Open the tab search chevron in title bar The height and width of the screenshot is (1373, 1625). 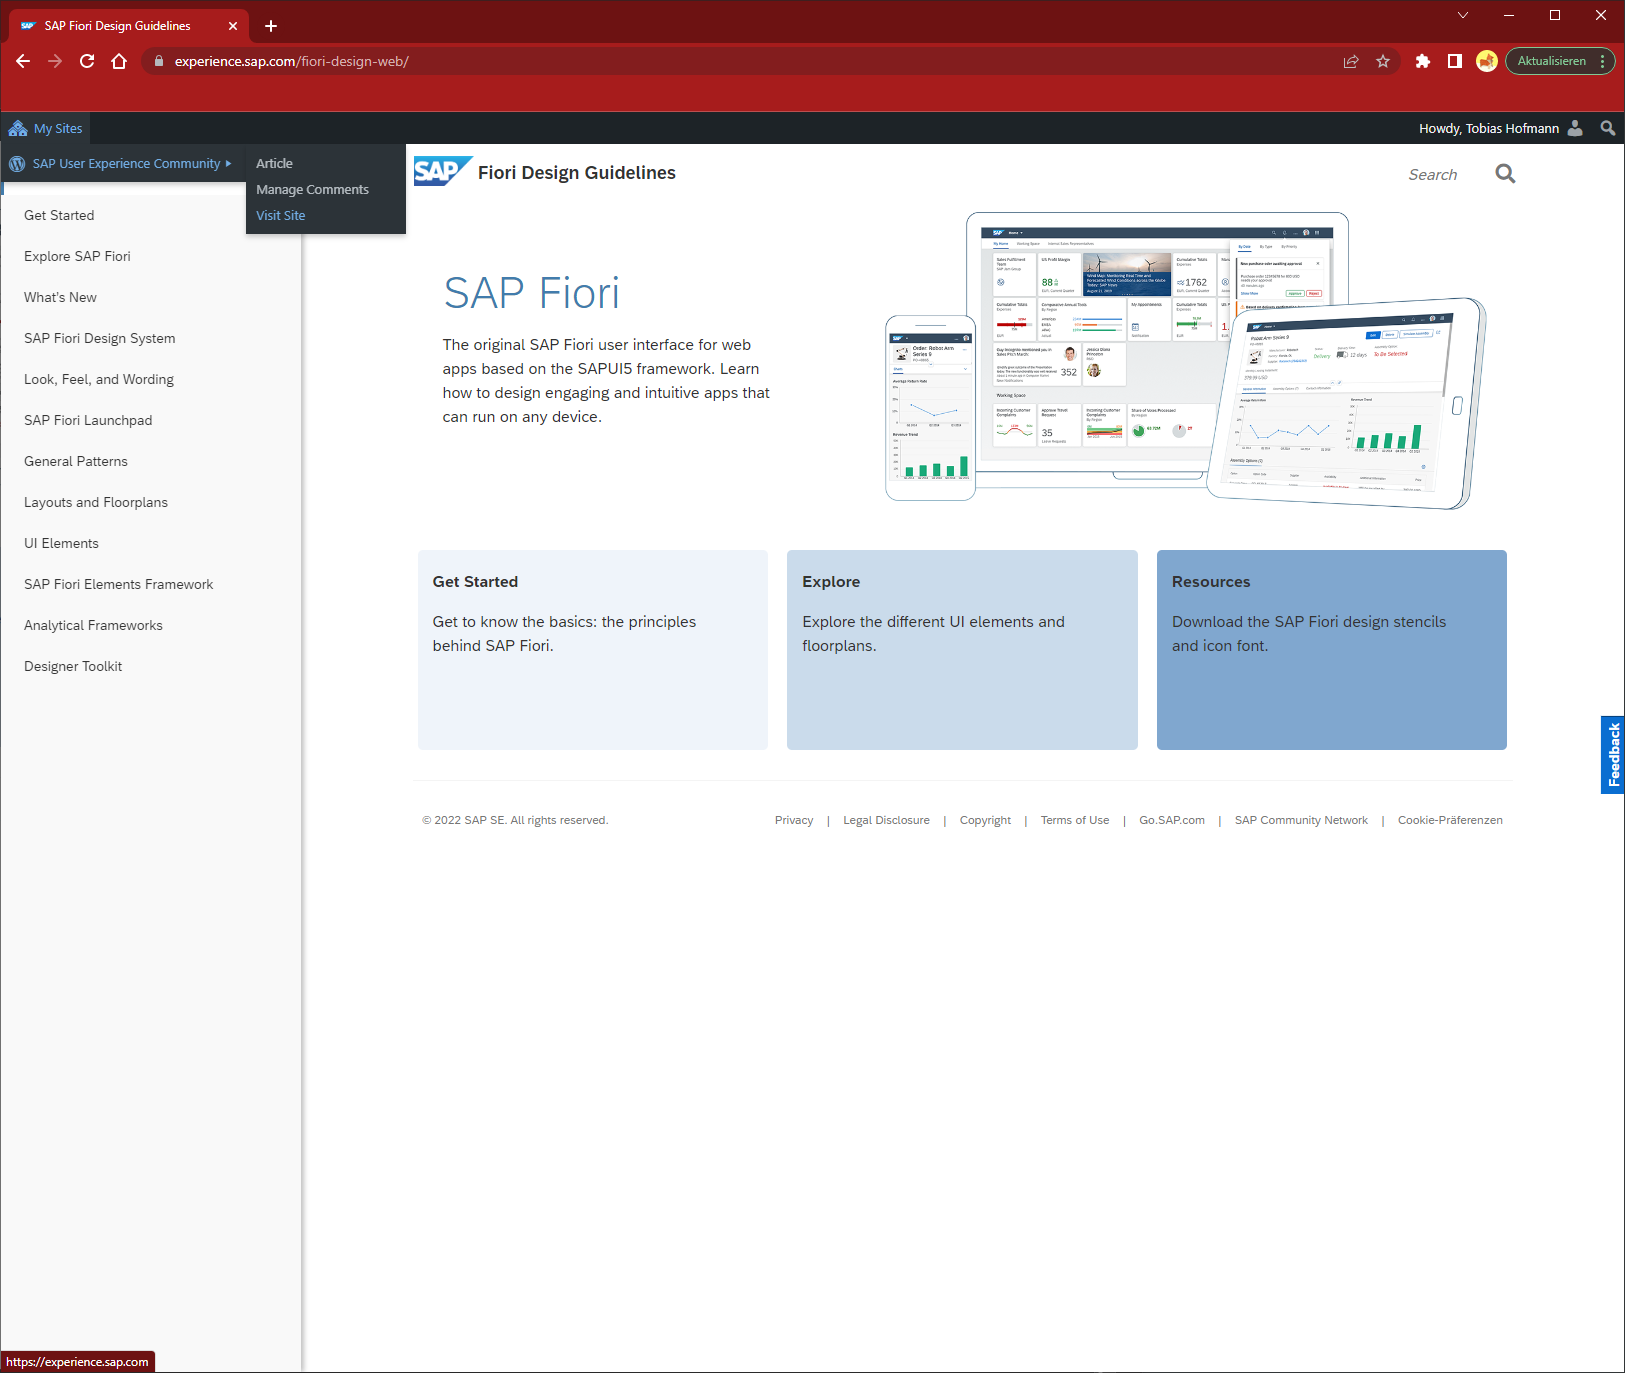coord(1463,15)
